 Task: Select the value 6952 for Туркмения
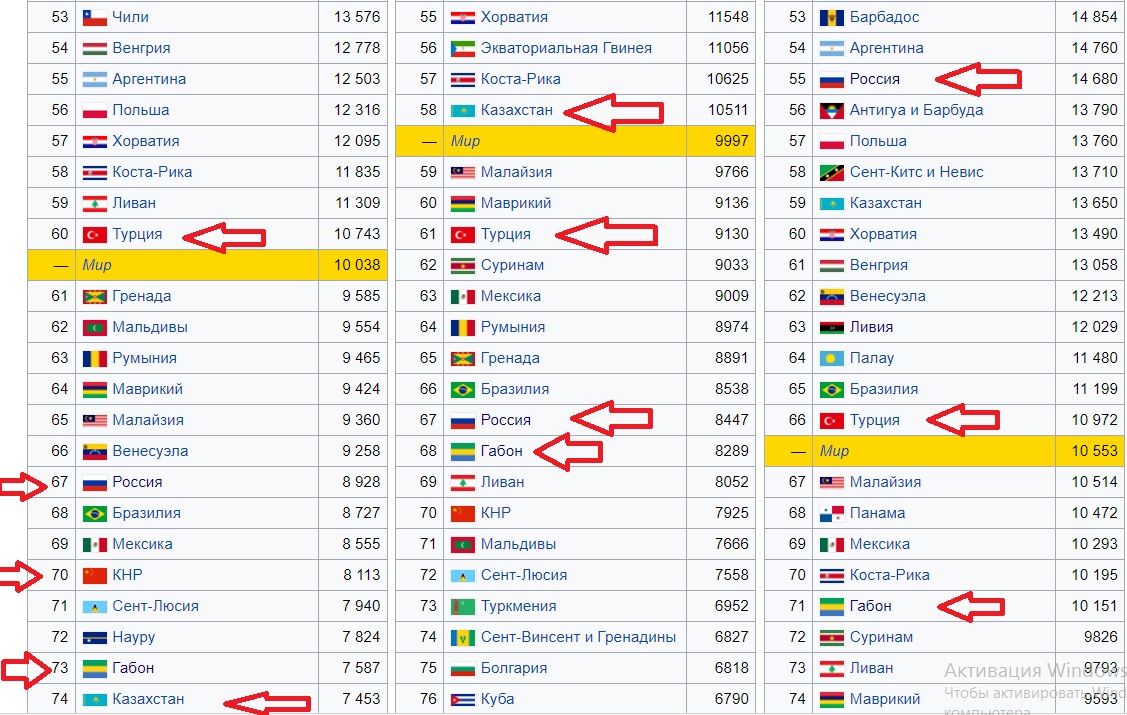pyautogui.click(x=732, y=606)
